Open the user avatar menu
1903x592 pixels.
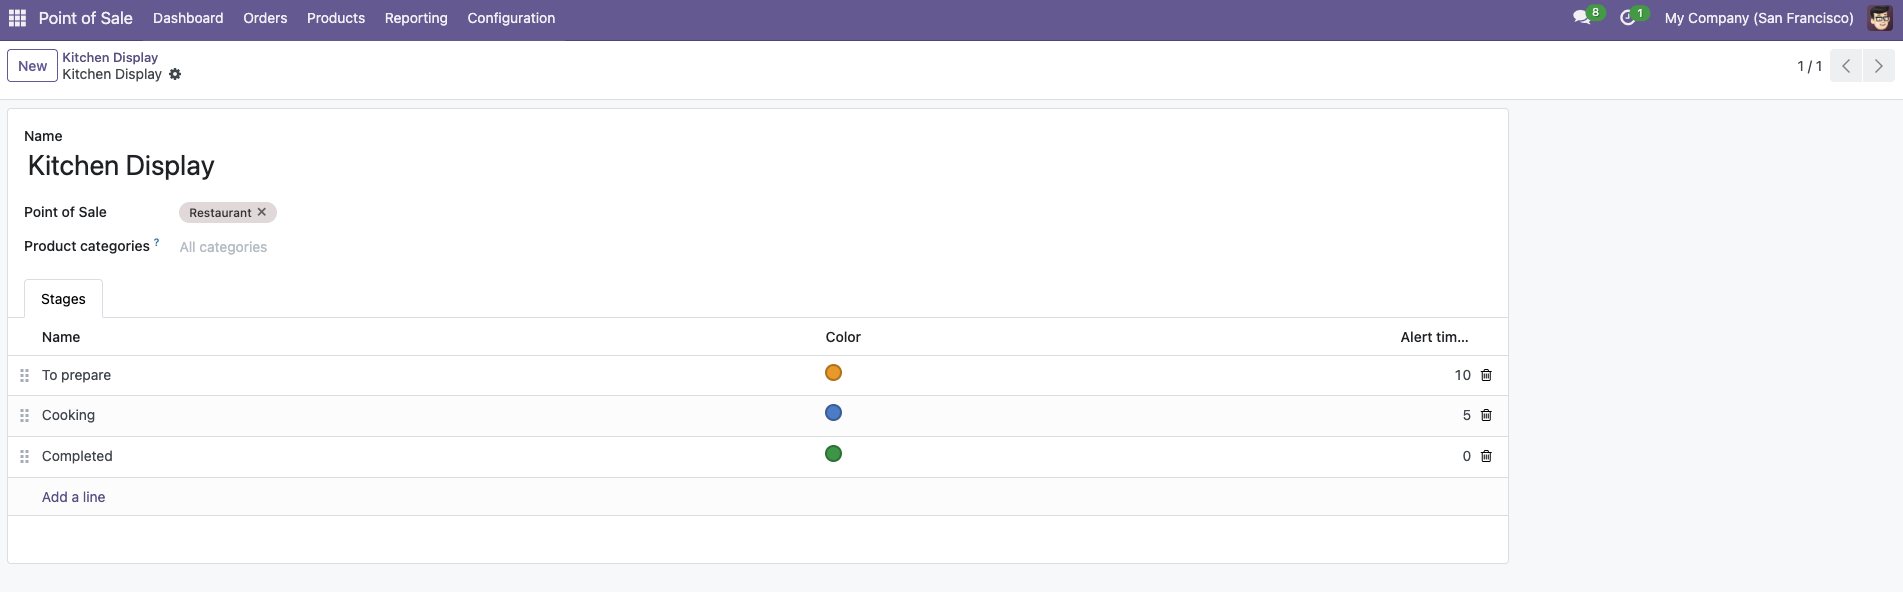1880,18
